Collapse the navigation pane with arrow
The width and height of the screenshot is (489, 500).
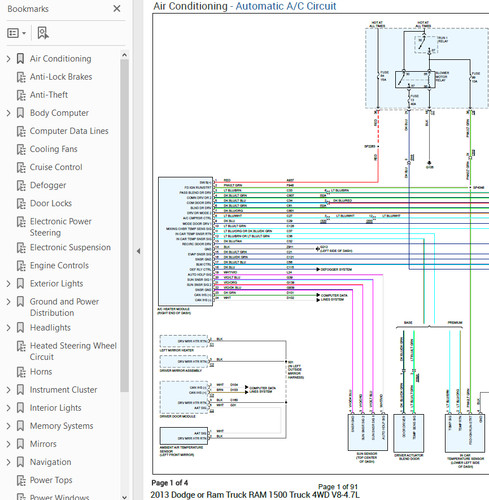click(x=138, y=251)
